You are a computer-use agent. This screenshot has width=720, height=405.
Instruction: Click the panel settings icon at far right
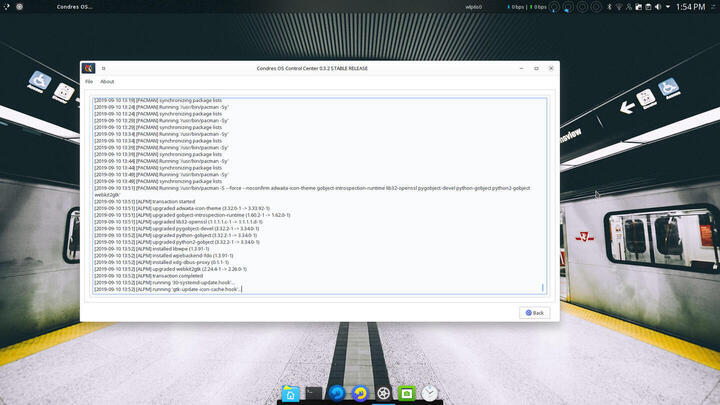click(714, 7)
